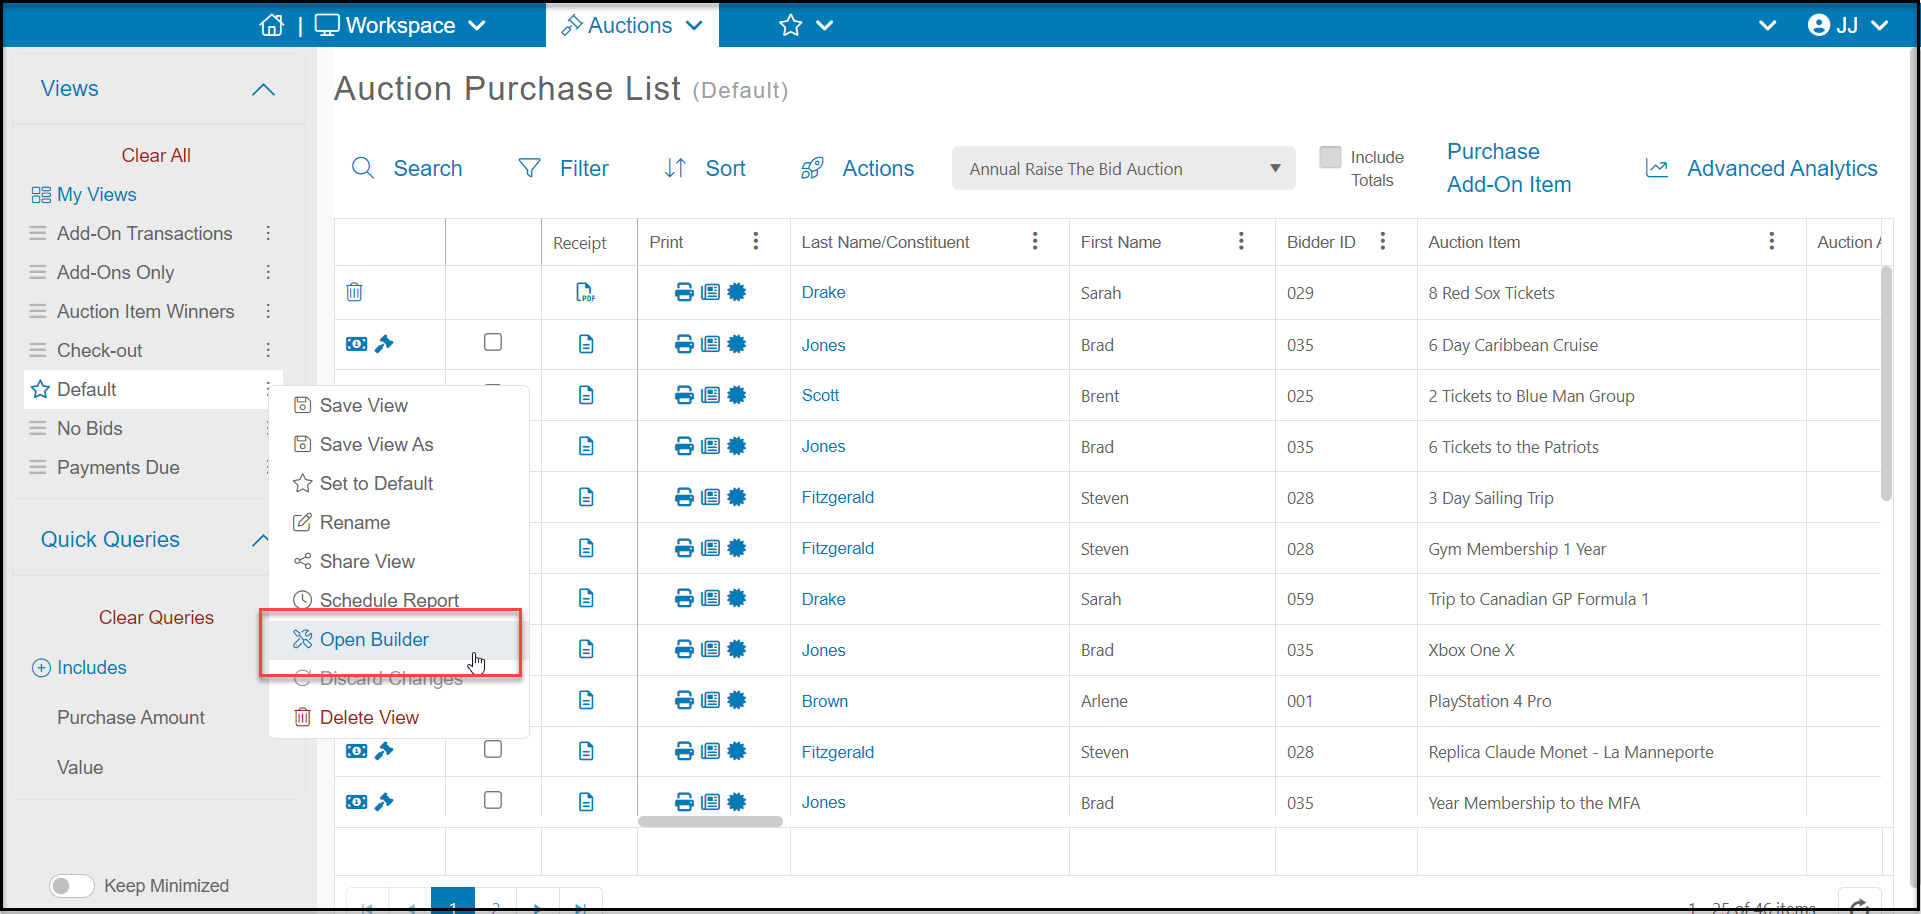The width and height of the screenshot is (1921, 914).
Task: Open Last Name/Constituent column options menu
Action: 1035,241
